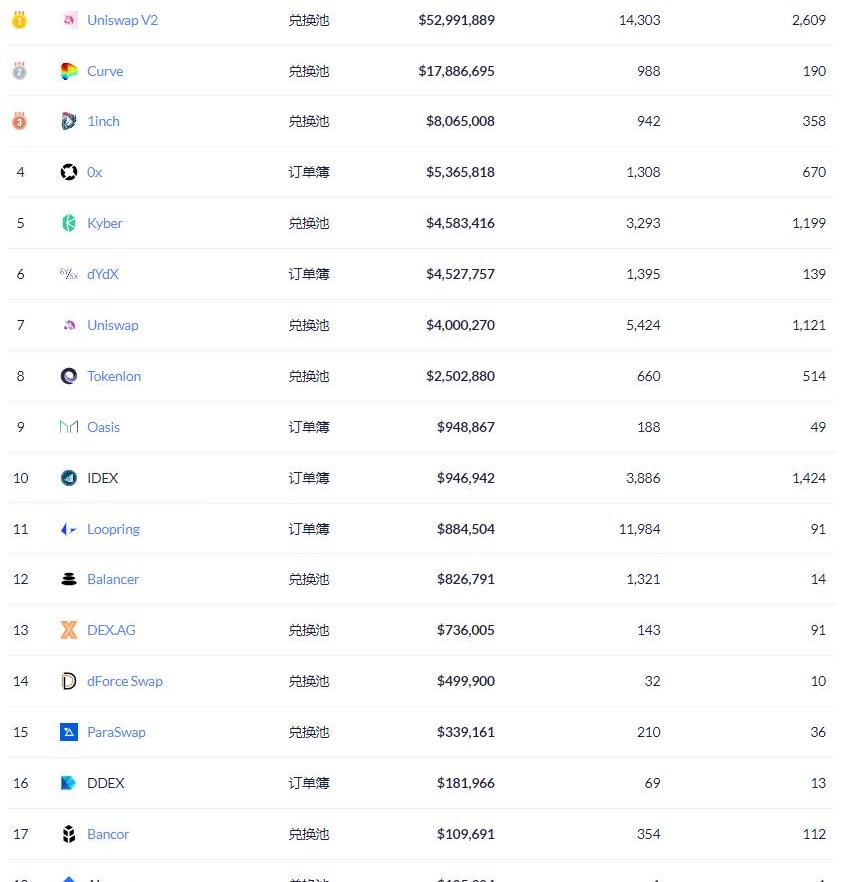Open the dForce Swap link

point(124,681)
